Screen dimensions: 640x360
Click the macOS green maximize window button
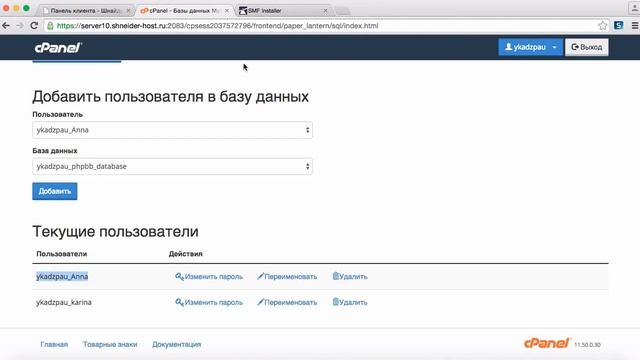pyautogui.click(x=26, y=8)
